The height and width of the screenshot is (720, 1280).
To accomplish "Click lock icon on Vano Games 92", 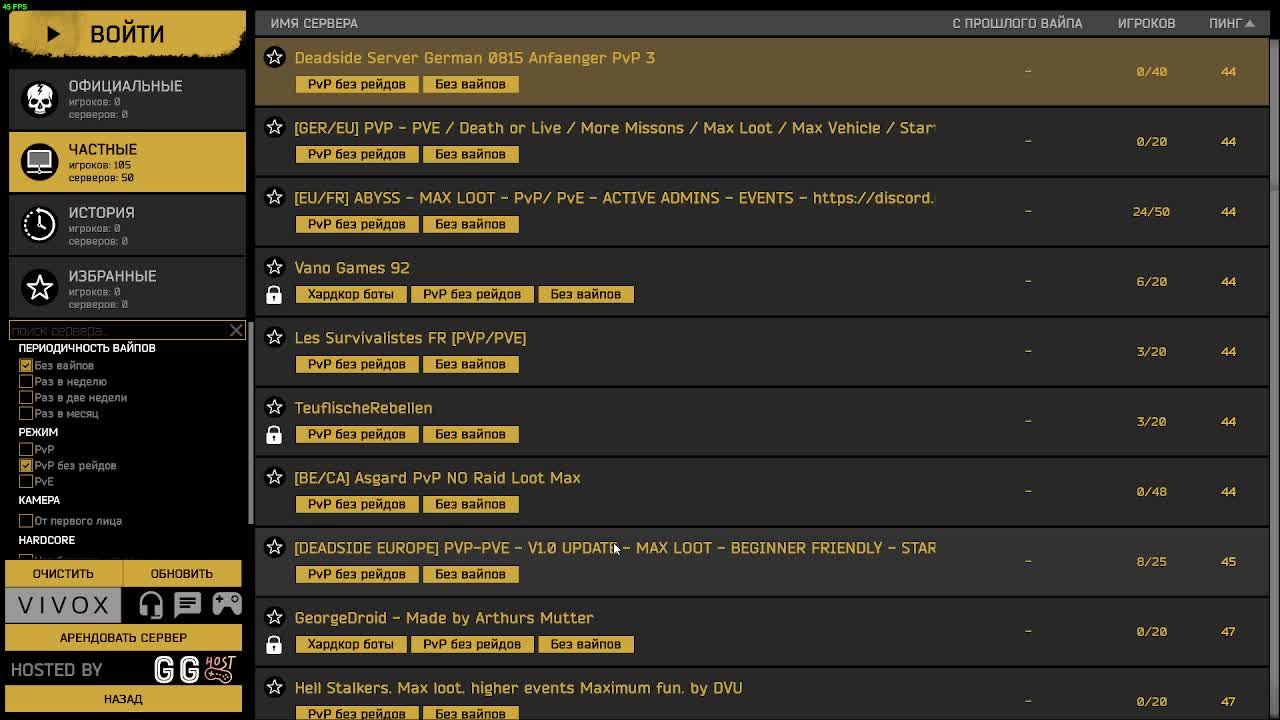I will pyautogui.click(x=273, y=295).
